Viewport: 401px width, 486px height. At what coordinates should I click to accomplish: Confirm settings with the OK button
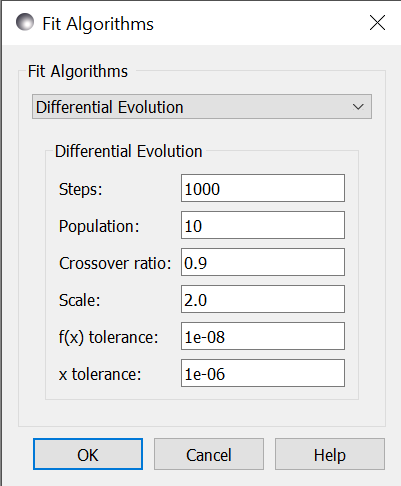88,454
